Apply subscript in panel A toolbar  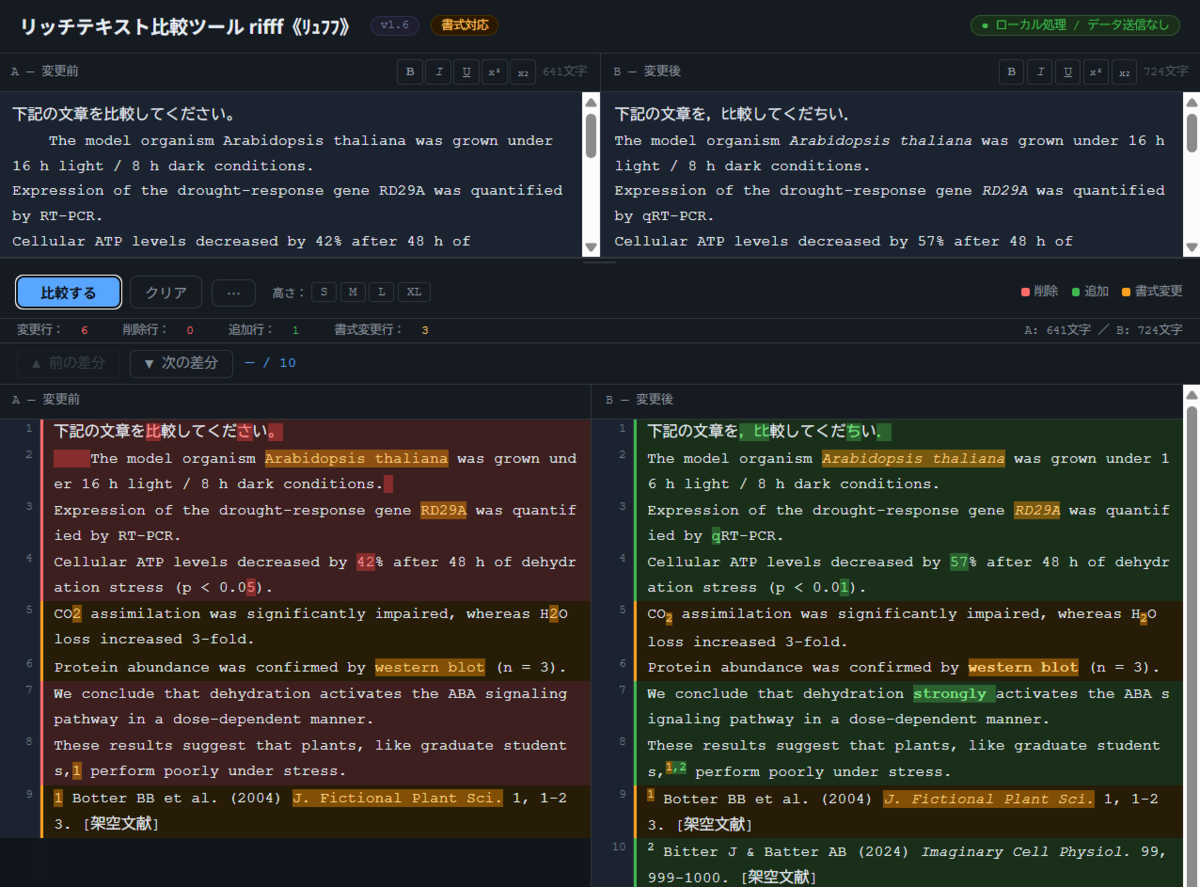pyautogui.click(x=523, y=72)
